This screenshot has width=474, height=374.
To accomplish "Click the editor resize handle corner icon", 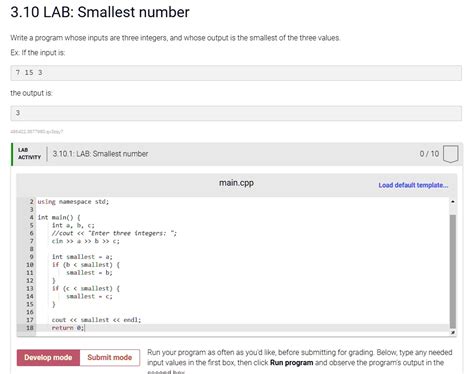I will click(453, 332).
